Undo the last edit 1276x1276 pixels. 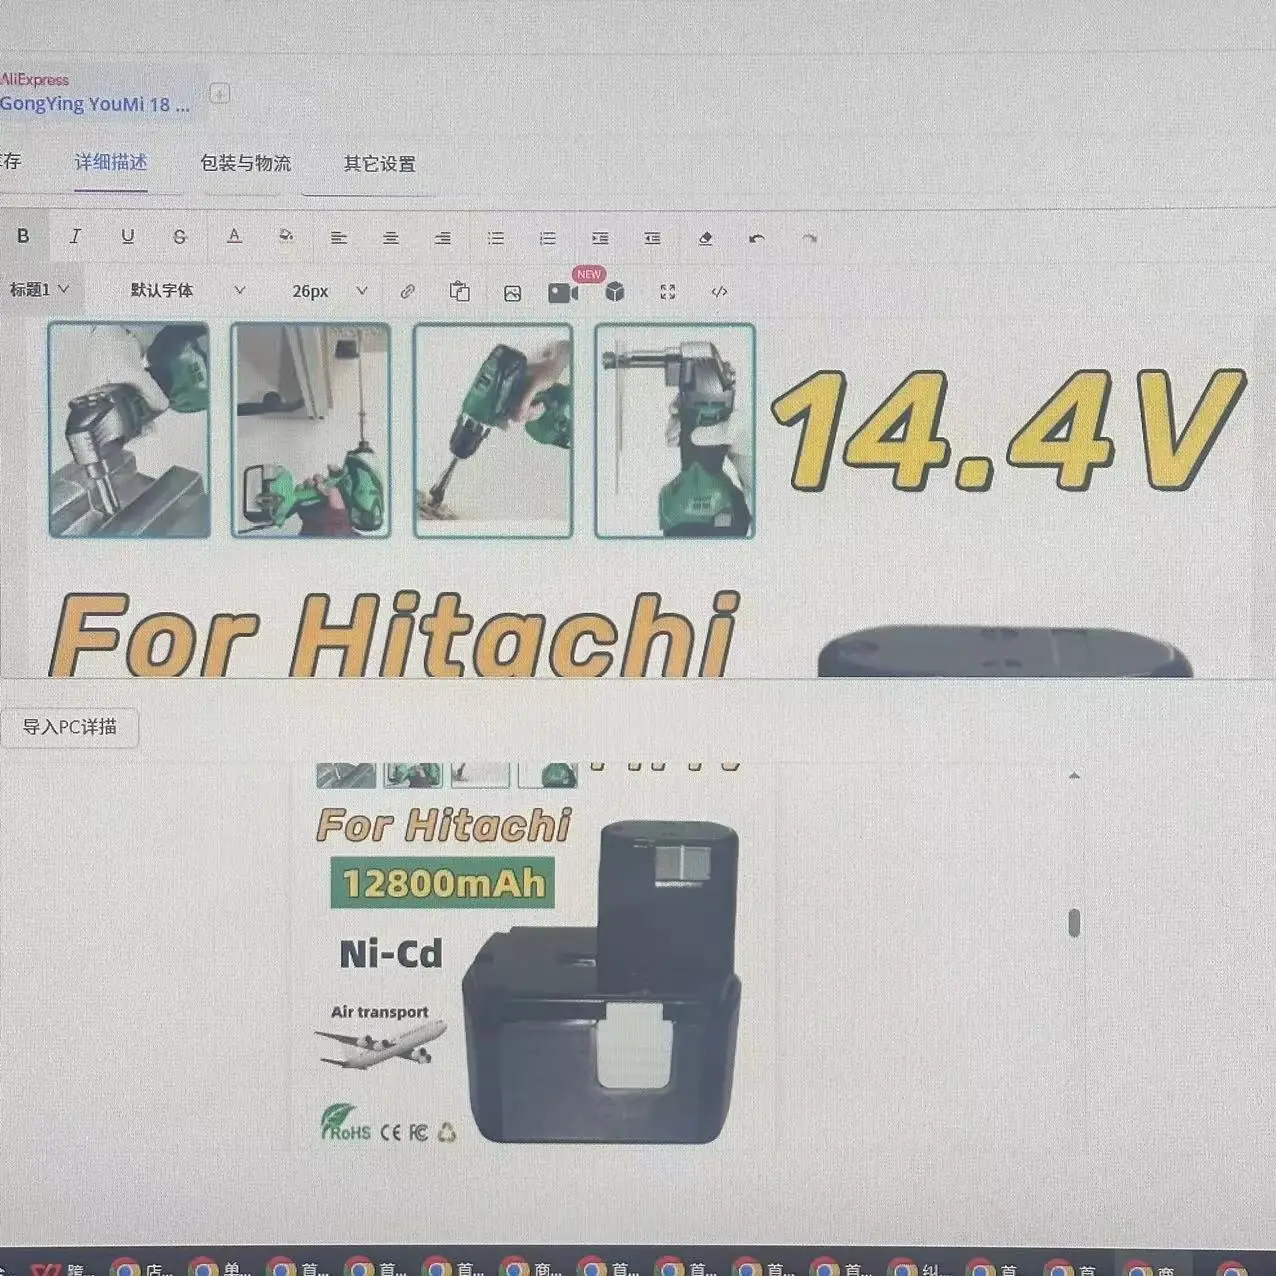tap(757, 237)
